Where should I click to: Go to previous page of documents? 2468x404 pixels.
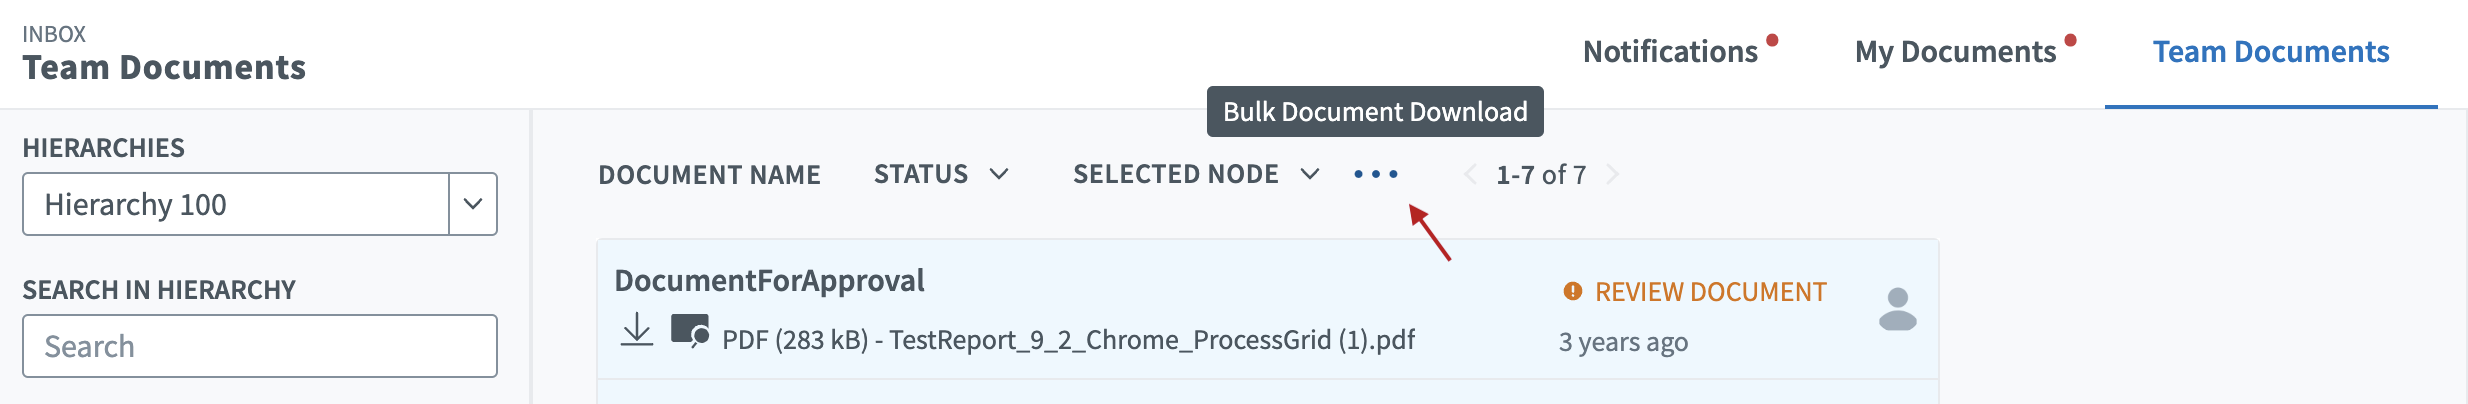point(1470,175)
